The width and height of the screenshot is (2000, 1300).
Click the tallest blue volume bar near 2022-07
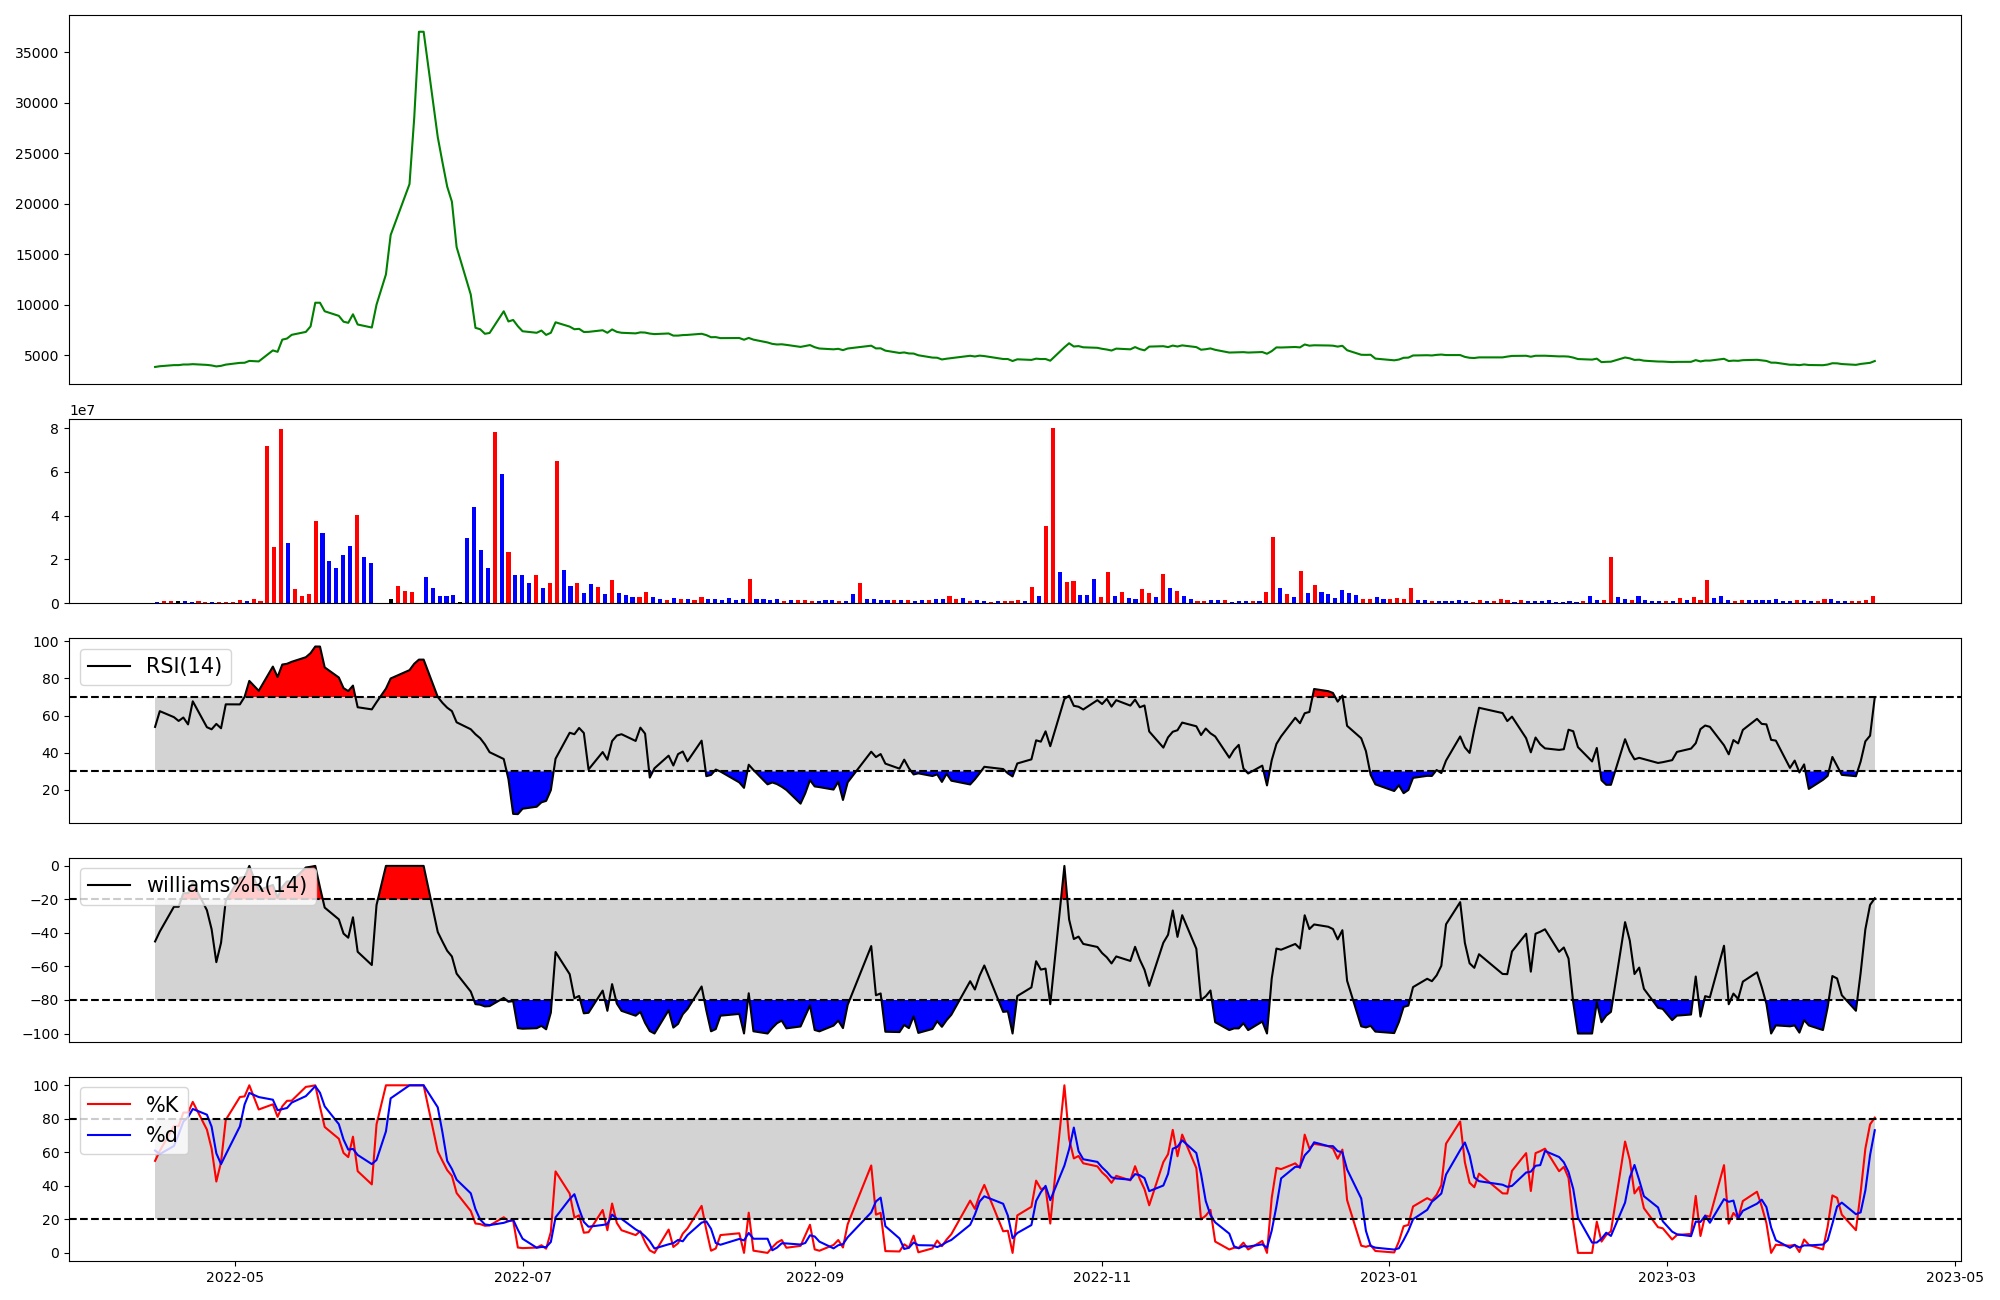[502, 540]
